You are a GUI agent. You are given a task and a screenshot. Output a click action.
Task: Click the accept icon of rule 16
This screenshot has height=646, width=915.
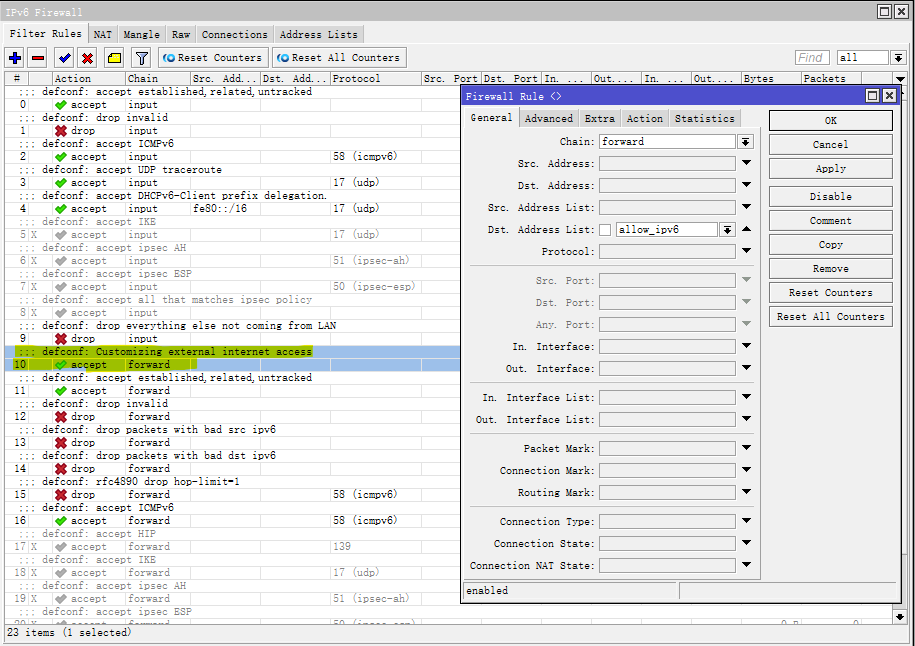pos(61,521)
